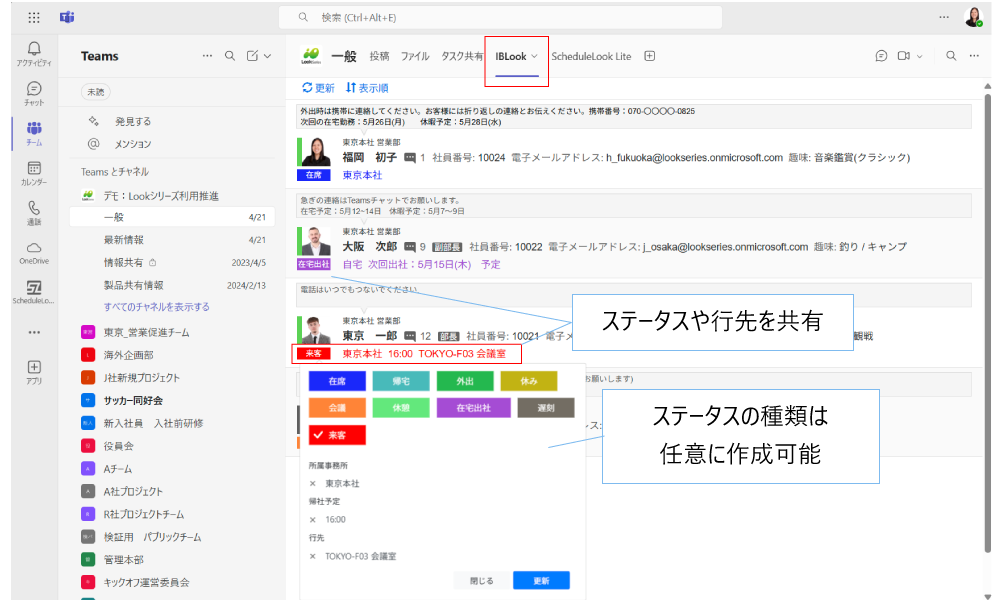
Task: Open message icon next to 福岡 初子
Action: pos(409,157)
